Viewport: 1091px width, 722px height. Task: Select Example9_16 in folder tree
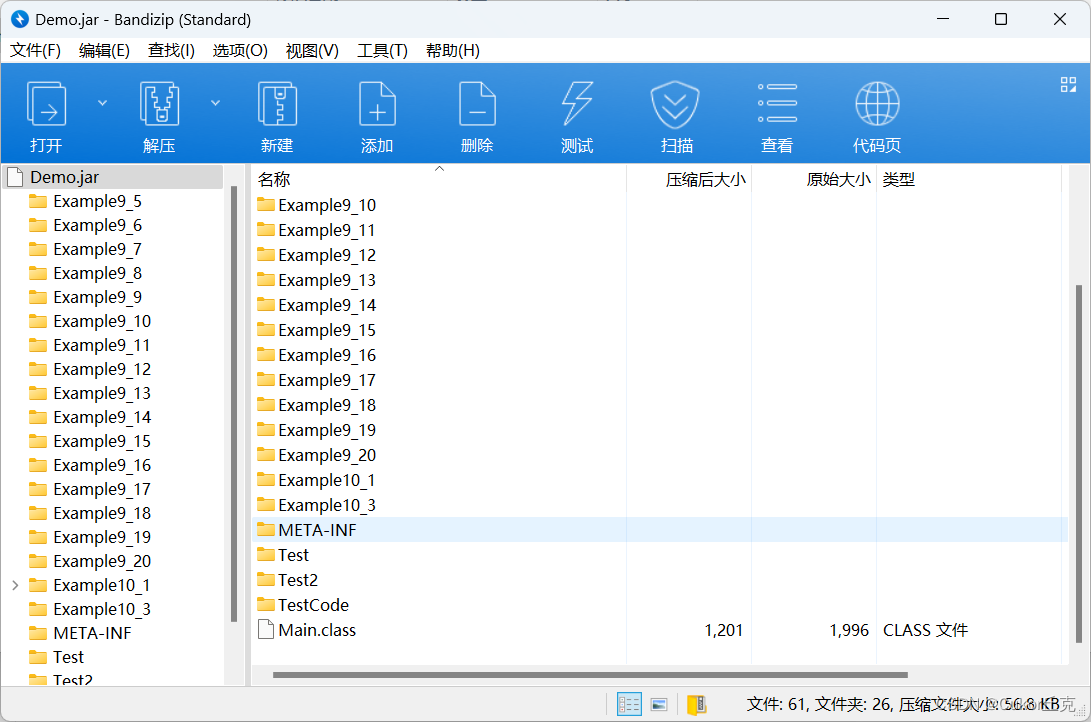[x=102, y=465]
